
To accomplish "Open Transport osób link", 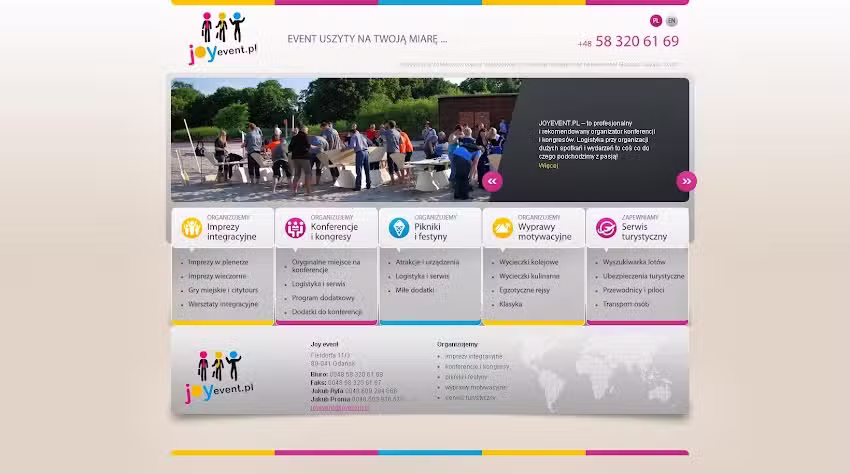I will pos(626,304).
